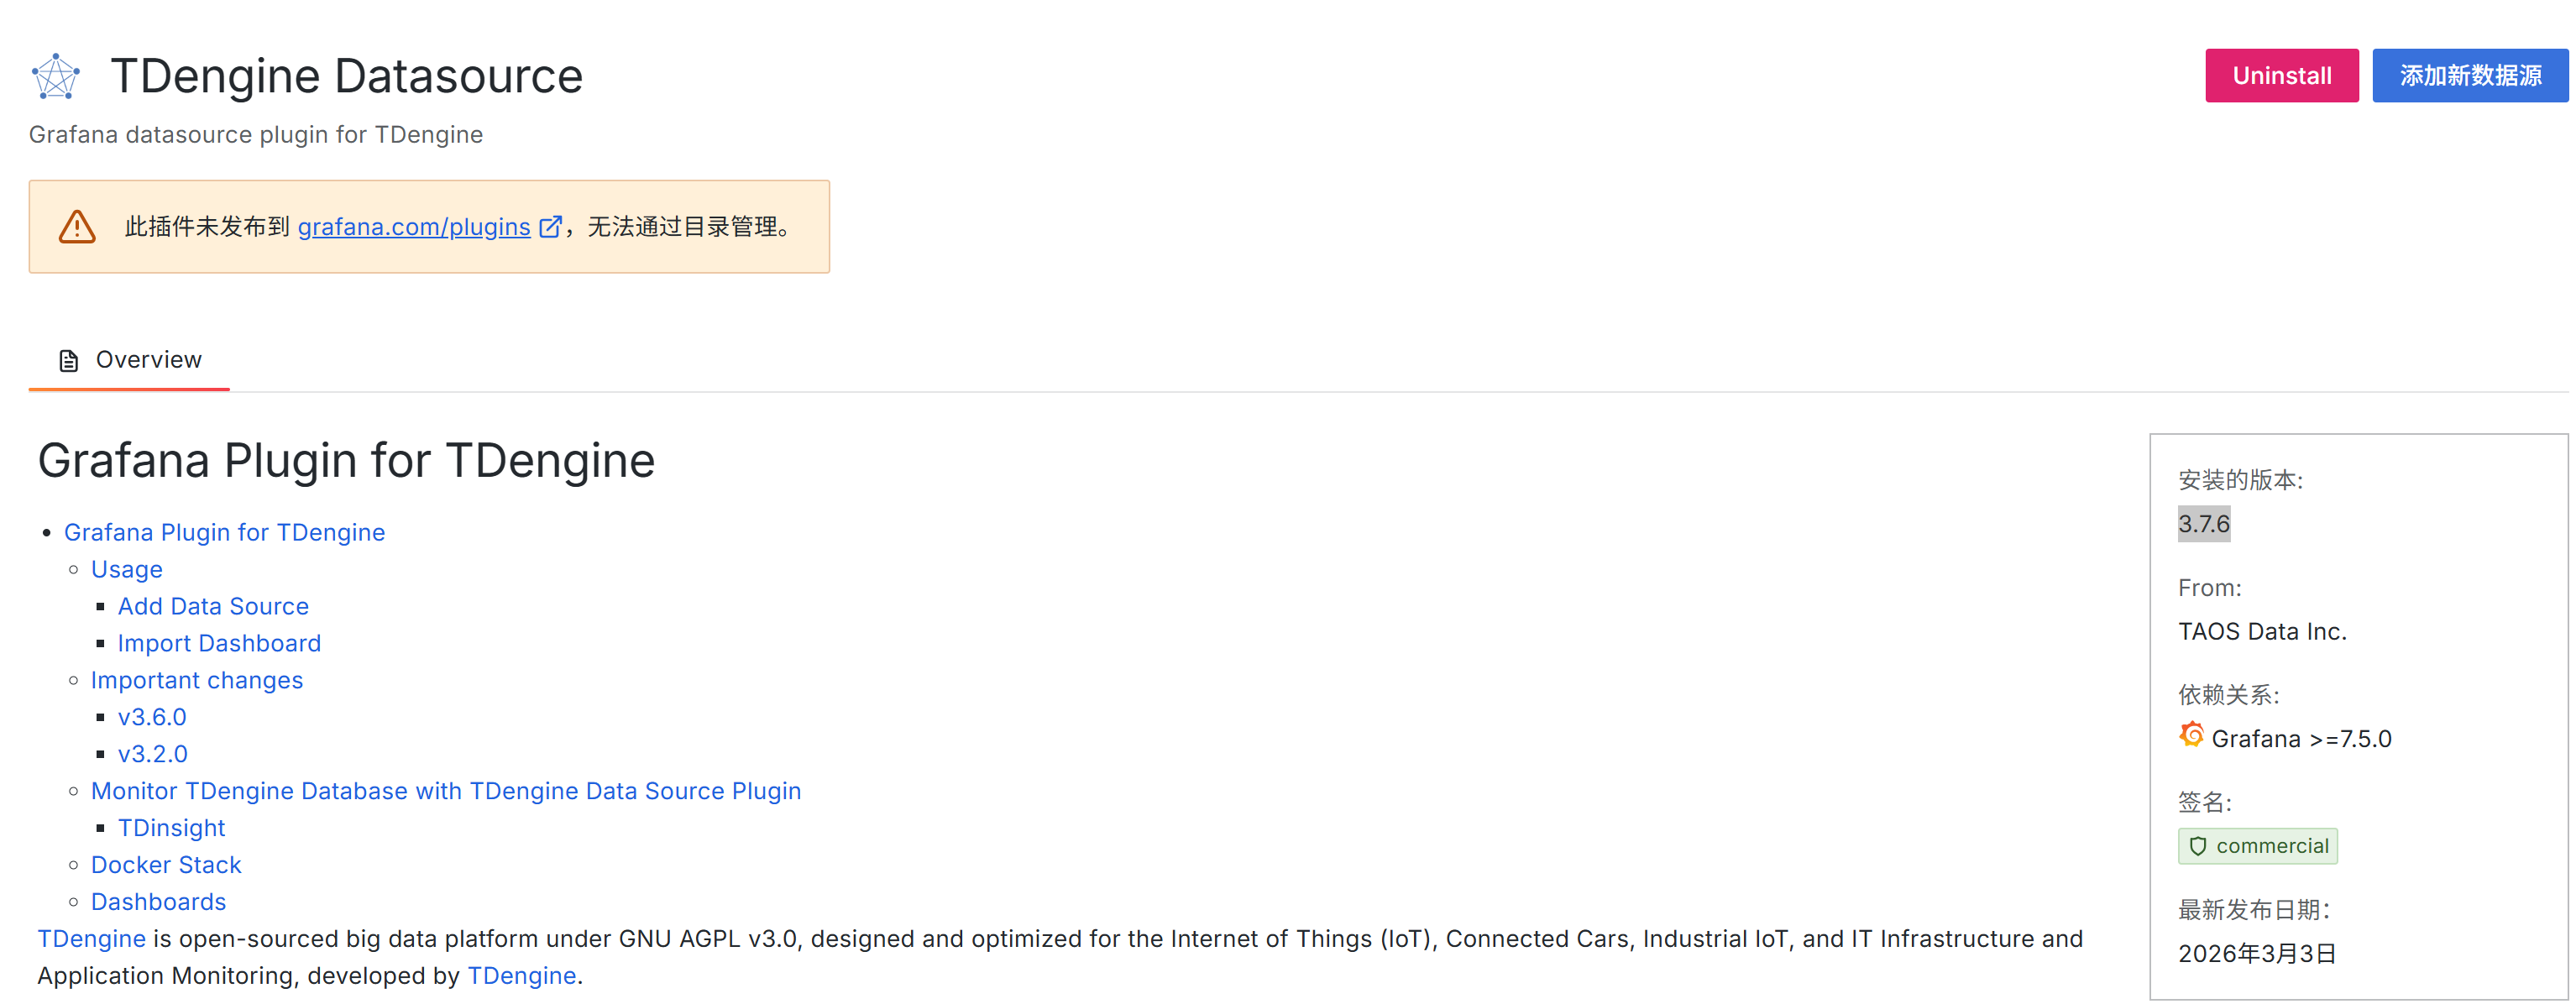This screenshot has width=2576, height=1004.
Task: Go to Import Dashboard section link
Action: point(219,643)
